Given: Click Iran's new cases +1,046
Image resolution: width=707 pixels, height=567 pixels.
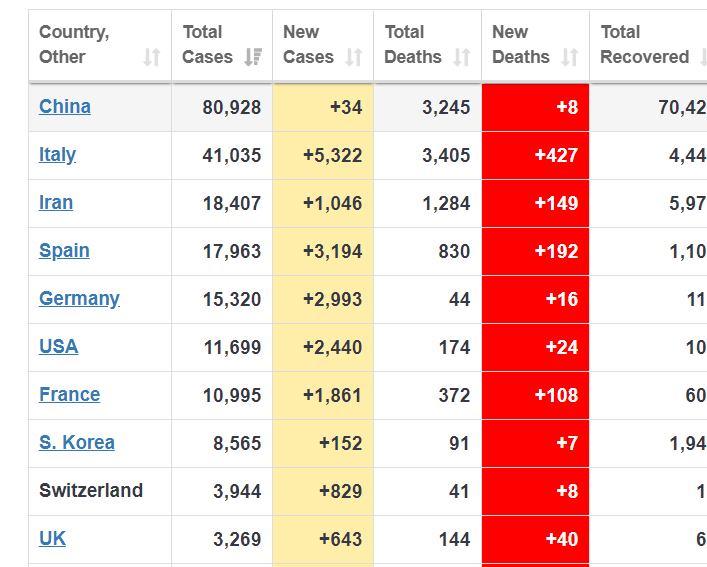Looking at the screenshot, I should (x=333, y=204).
